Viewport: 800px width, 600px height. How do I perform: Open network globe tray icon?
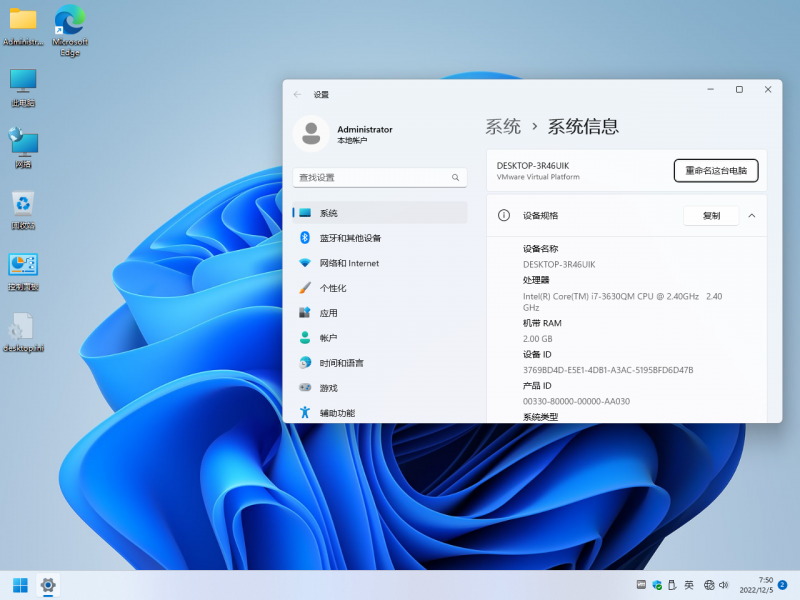click(x=709, y=585)
